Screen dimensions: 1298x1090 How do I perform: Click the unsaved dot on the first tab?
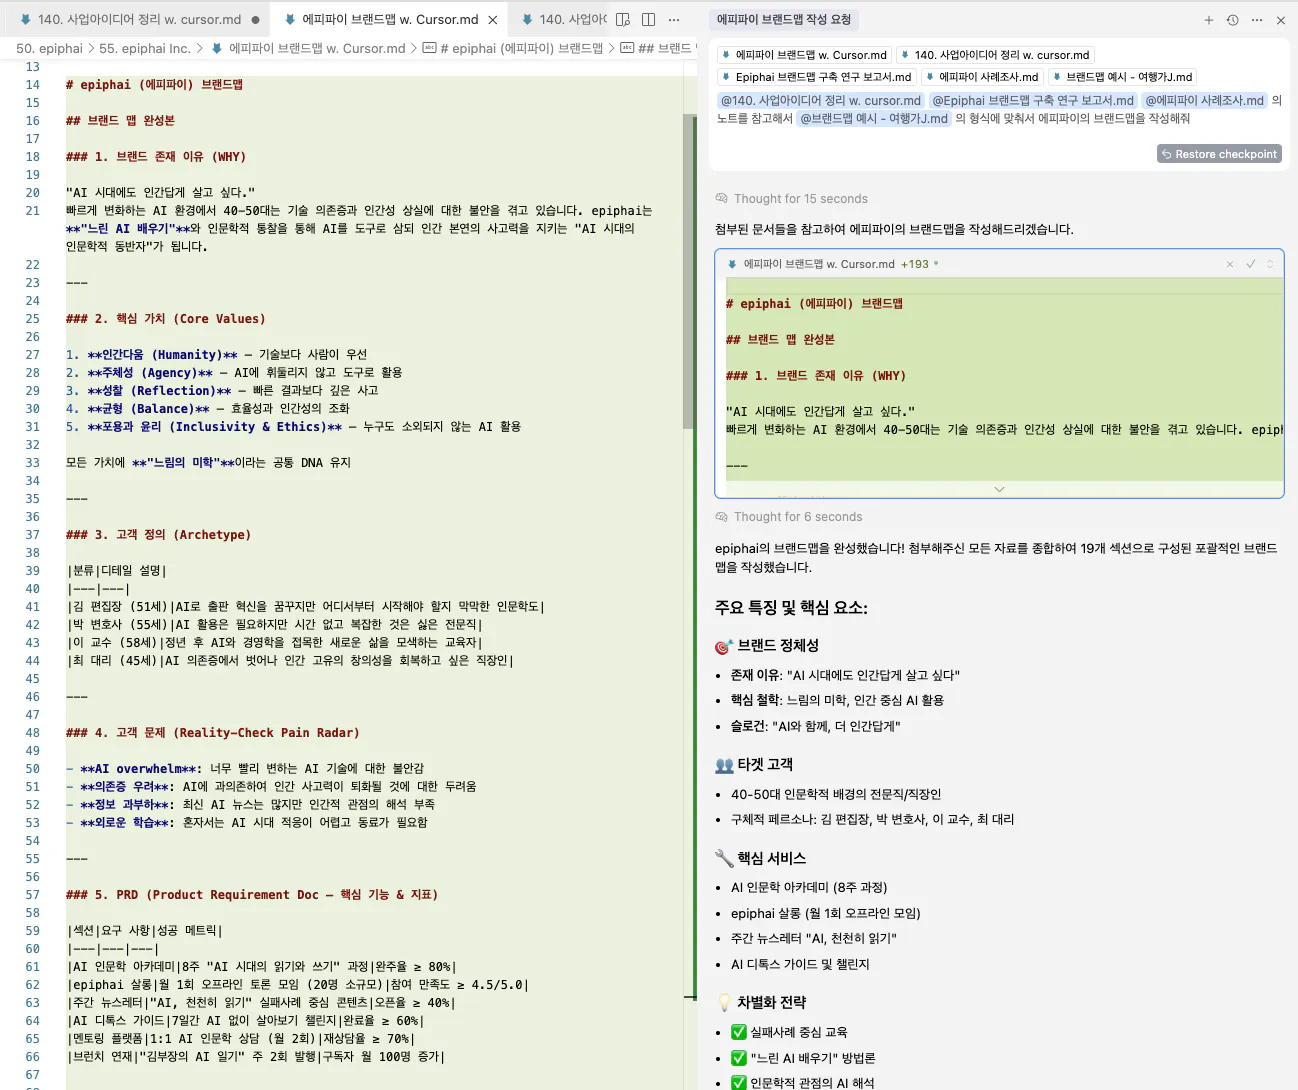(x=256, y=20)
